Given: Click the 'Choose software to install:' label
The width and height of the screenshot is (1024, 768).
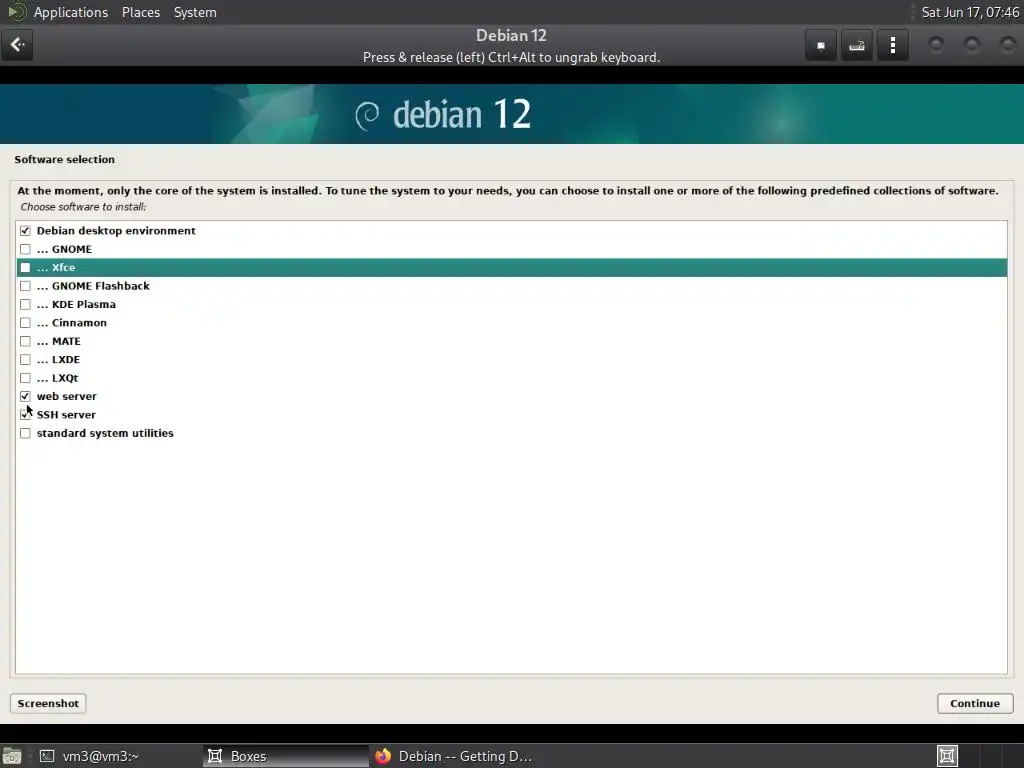Looking at the screenshot, I should (84, 207).
